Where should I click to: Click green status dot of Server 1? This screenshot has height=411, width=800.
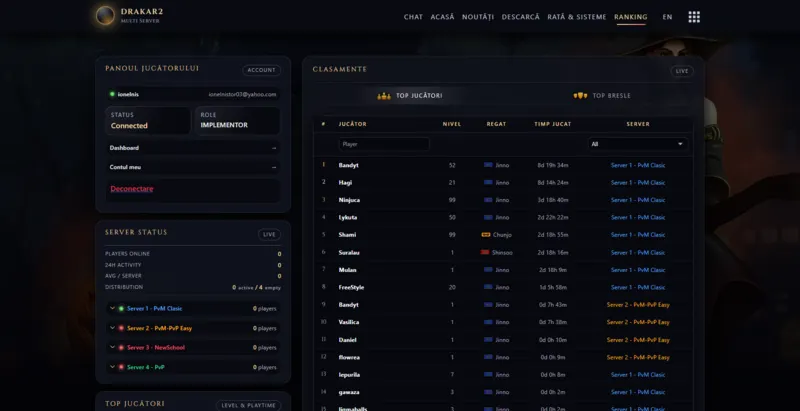coord(121,309)
